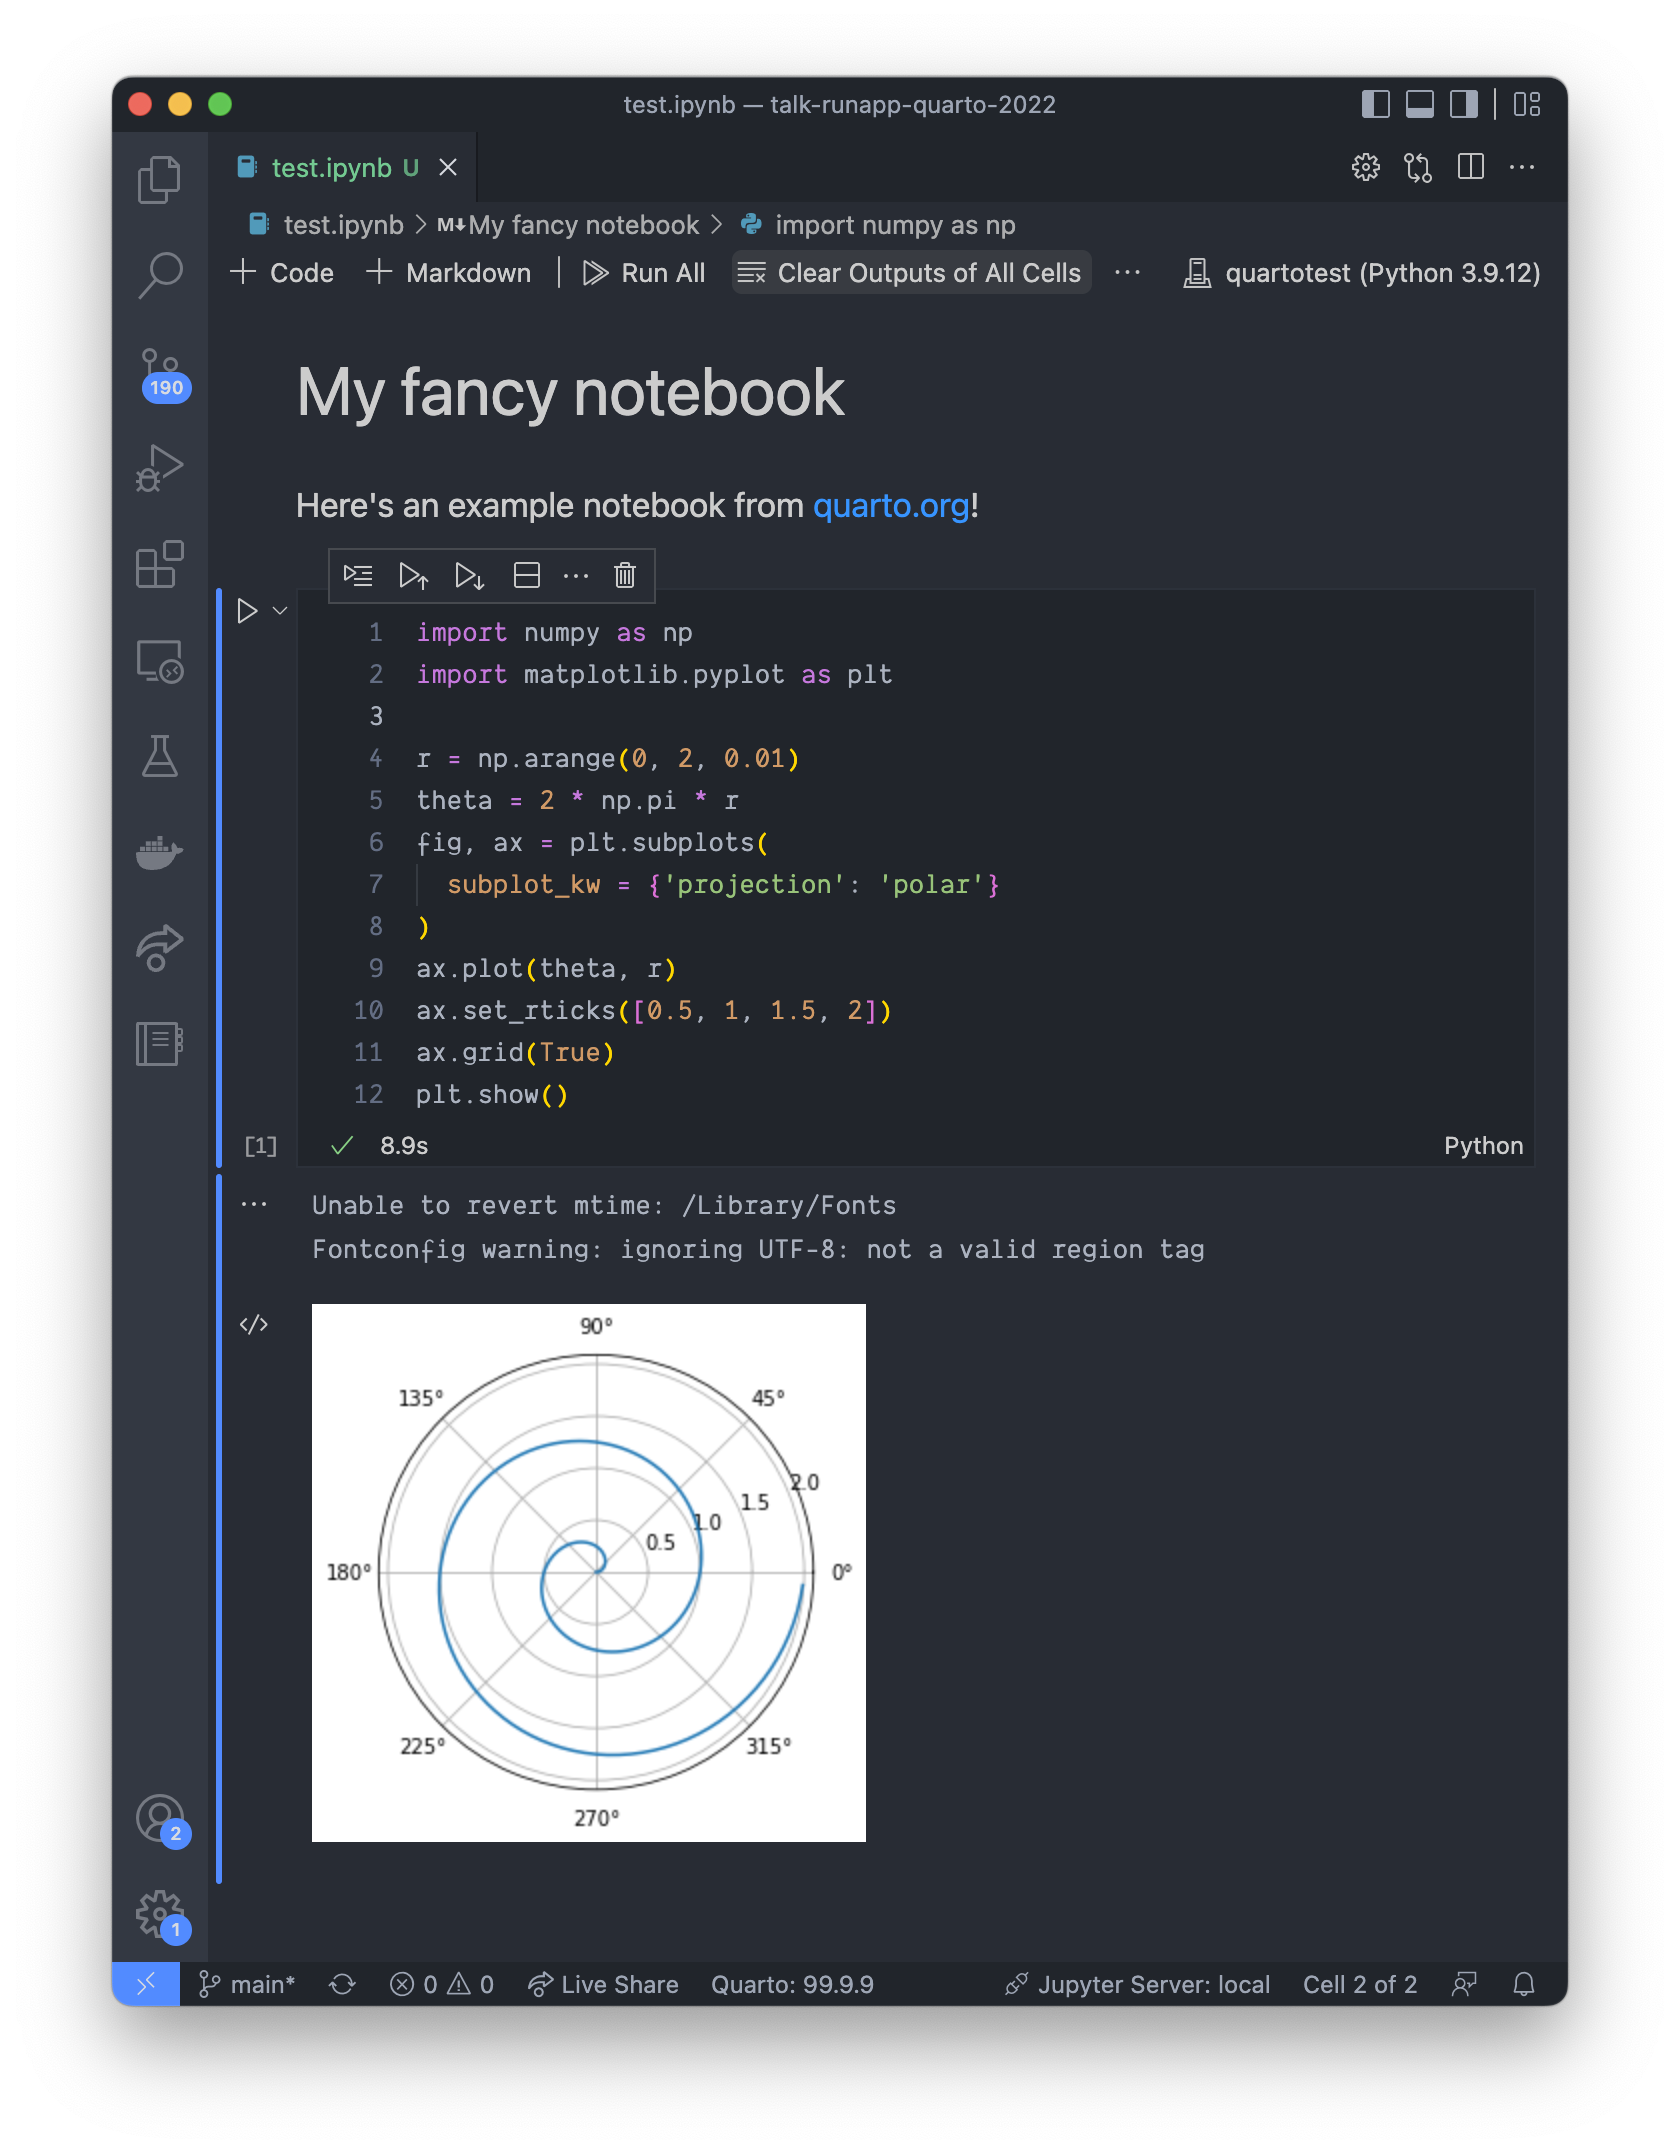
Task: Open the Testing flask view
Action: pyautogui.click(x=160, y=757)
